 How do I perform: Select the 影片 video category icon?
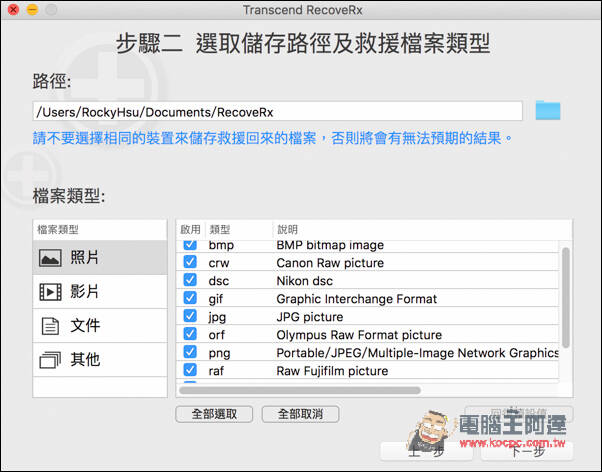tap(50, 292)
